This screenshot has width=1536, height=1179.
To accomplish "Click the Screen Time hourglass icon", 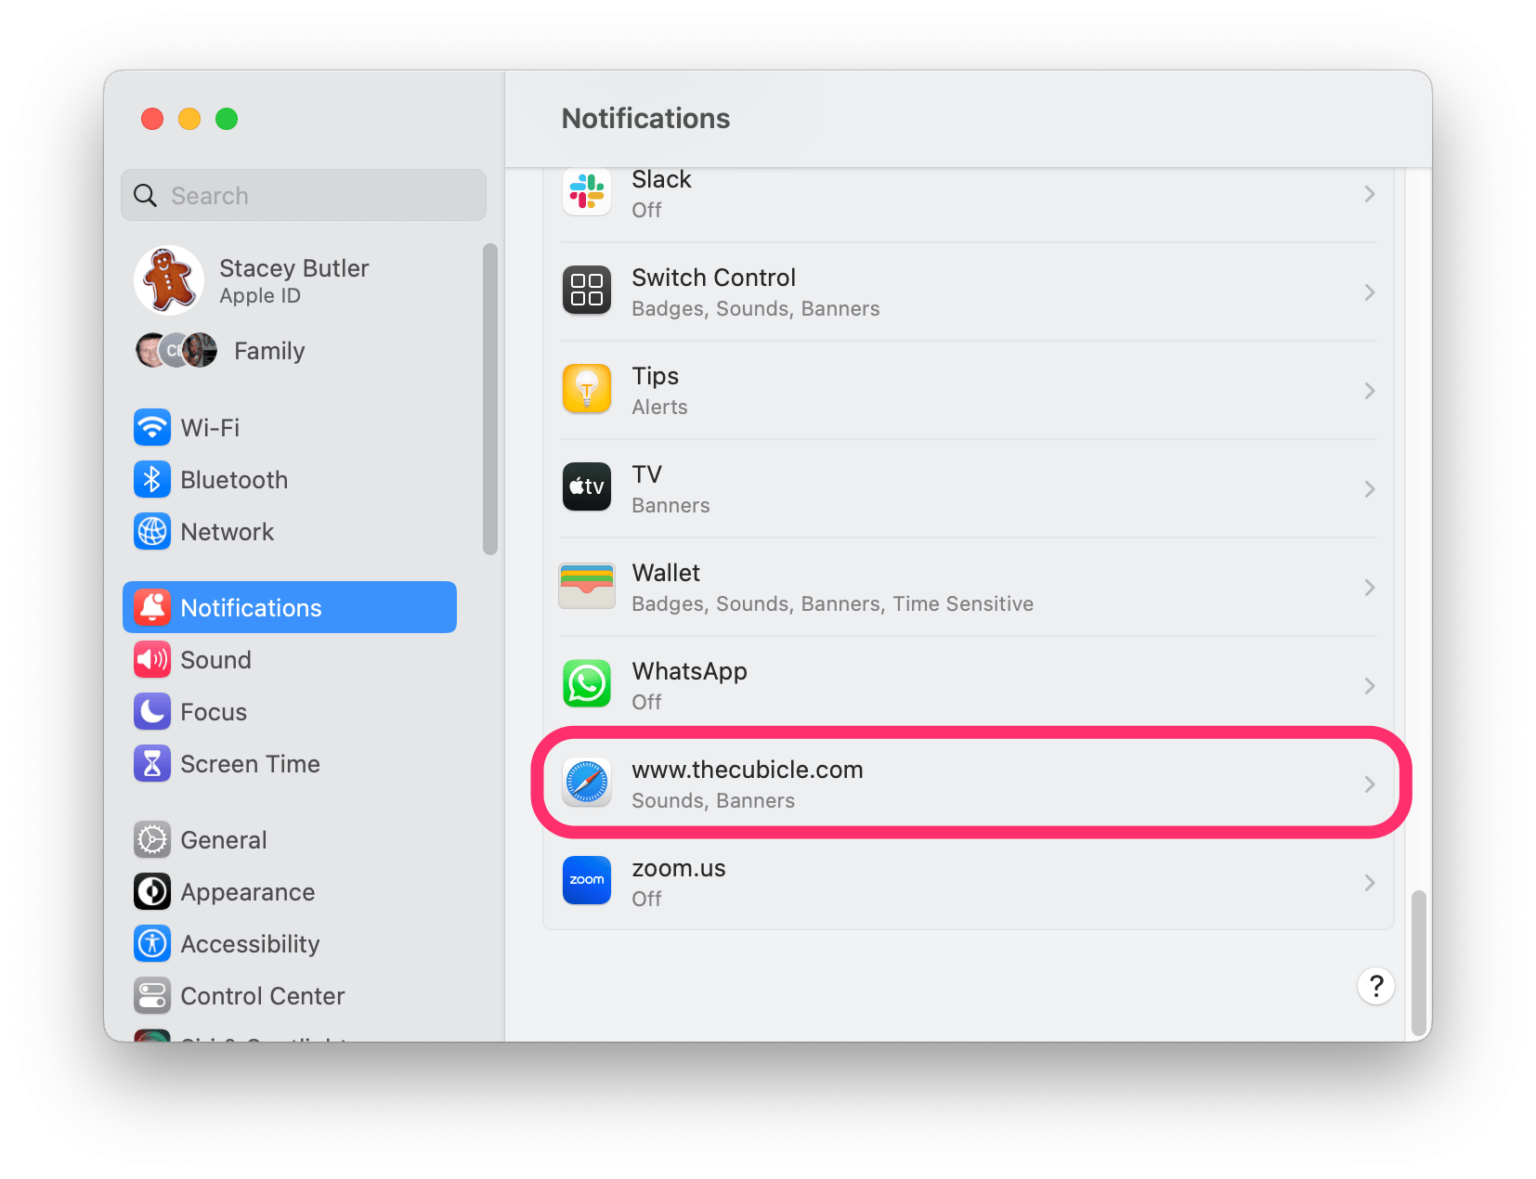I will tap(152, 764).
